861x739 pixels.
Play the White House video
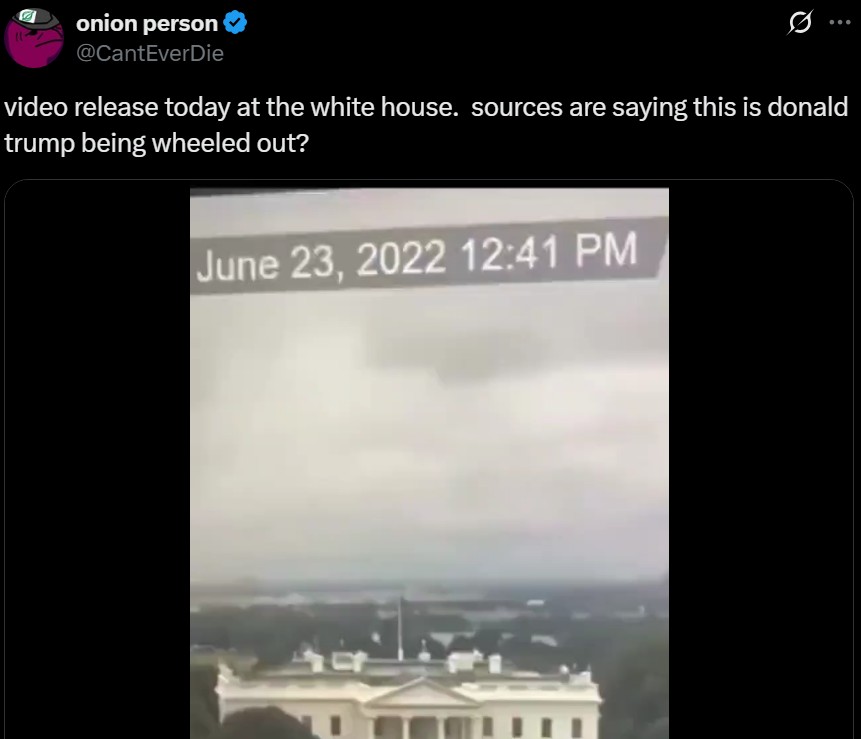pos(429,463)
